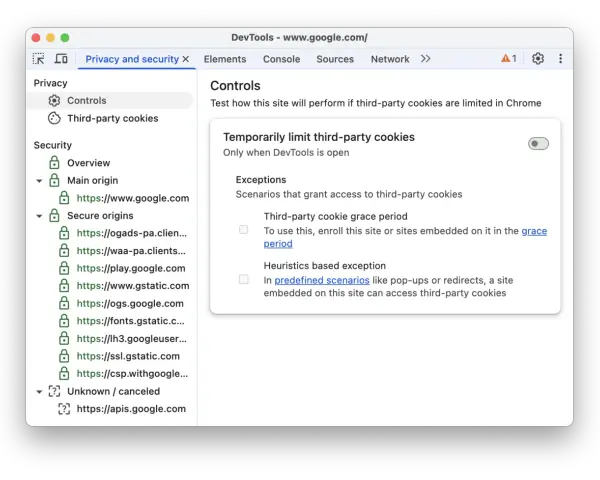Select origin https://ogs.google.com
The image size is (600, 480).
pos(130,304)
